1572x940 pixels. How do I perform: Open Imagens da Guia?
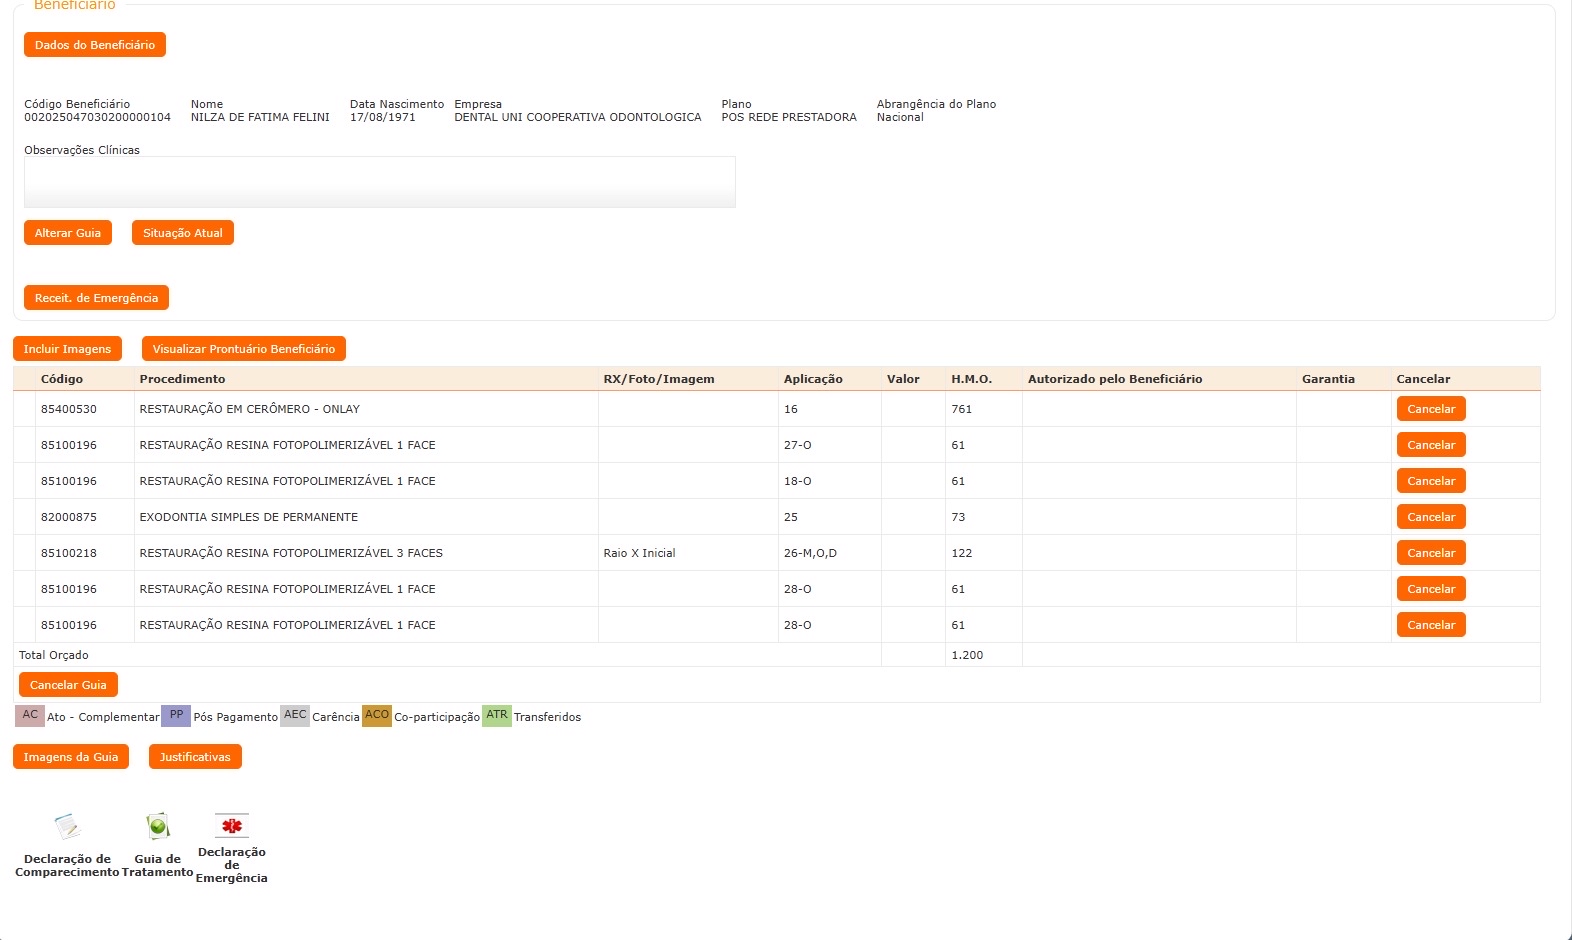tap(71, 757)
